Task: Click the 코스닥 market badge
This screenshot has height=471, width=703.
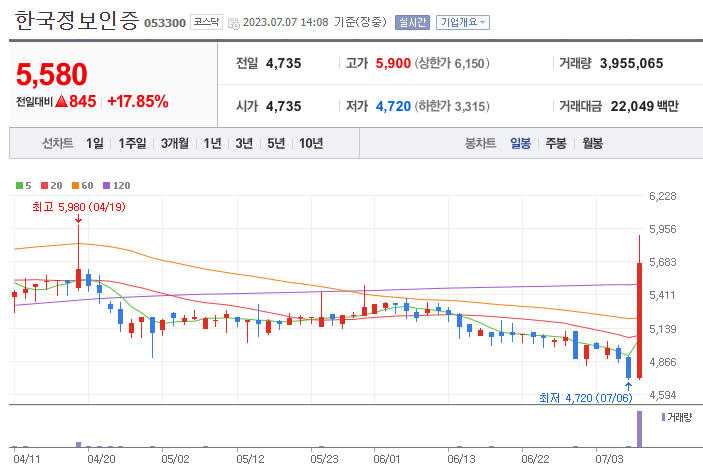Action: (206, 22)
